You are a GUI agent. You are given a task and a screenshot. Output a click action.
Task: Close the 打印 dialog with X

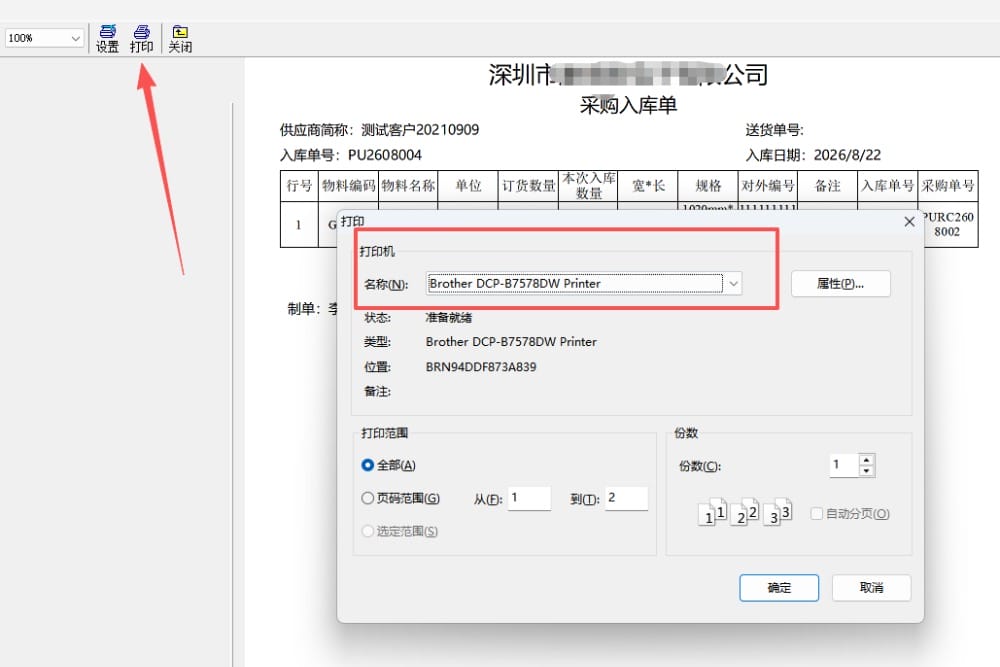click(909, 221)
